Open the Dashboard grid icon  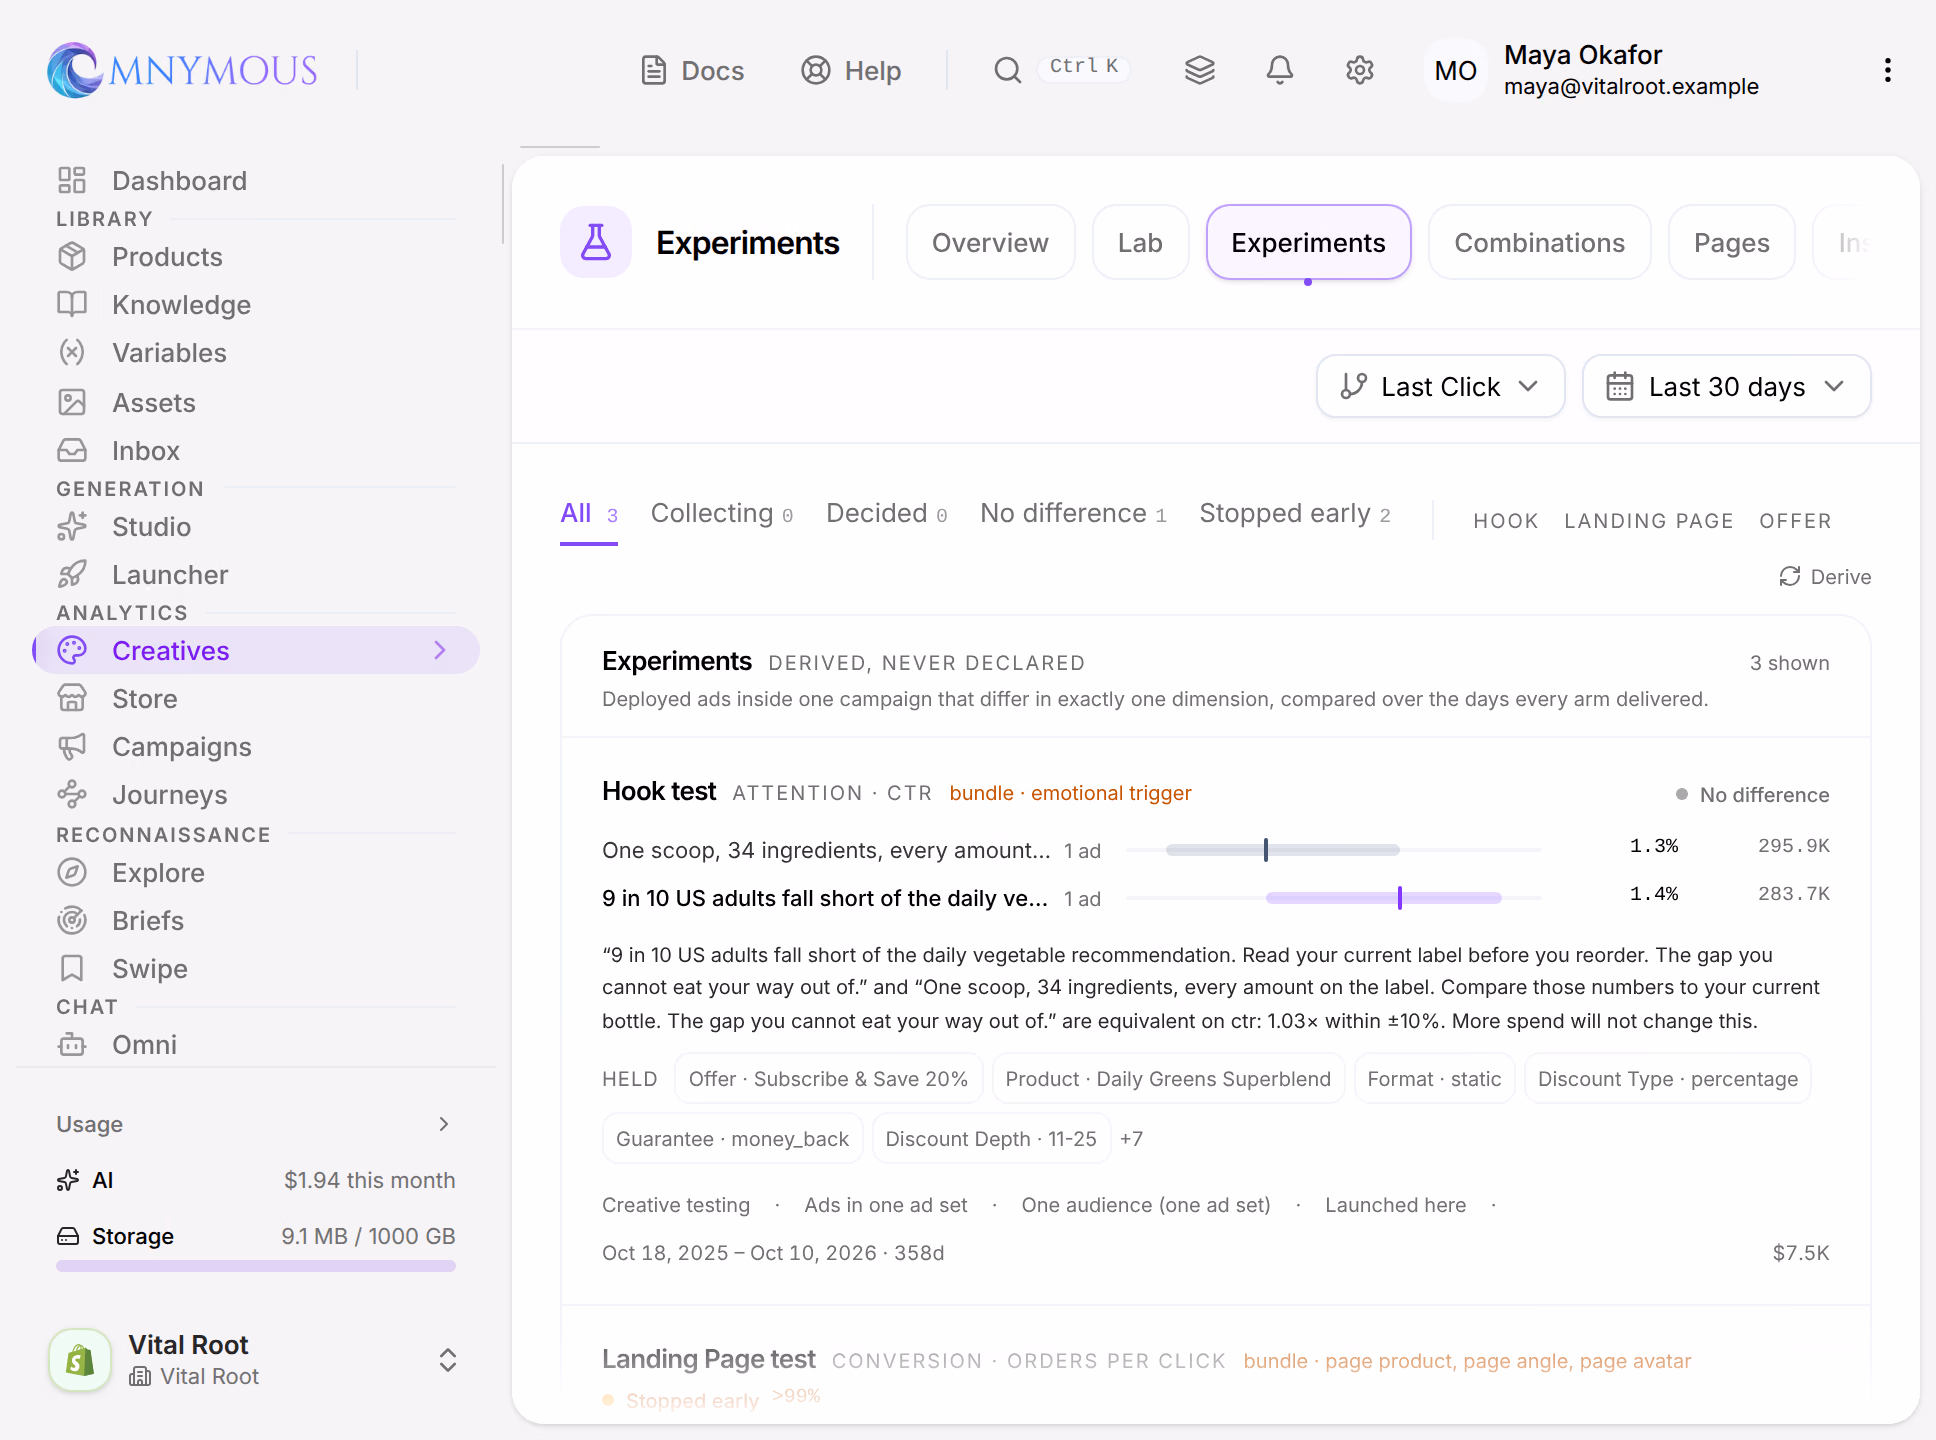coord(72,180)
